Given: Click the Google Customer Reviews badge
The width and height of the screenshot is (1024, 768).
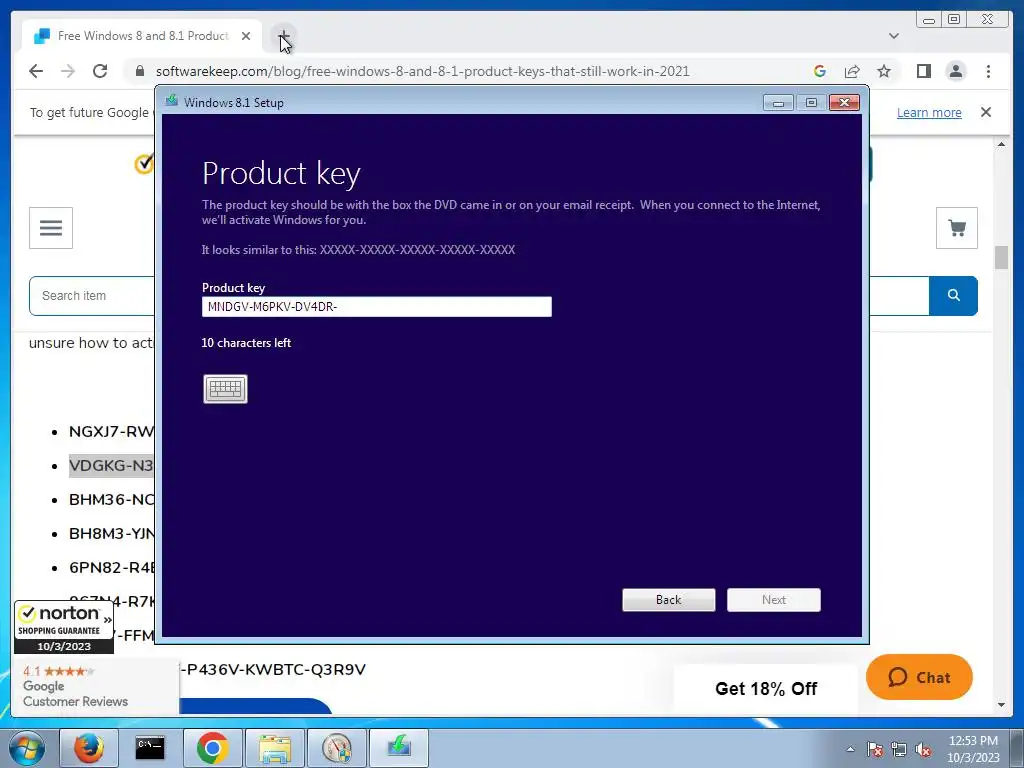Looking at the screenshot, I should [95, 686].
